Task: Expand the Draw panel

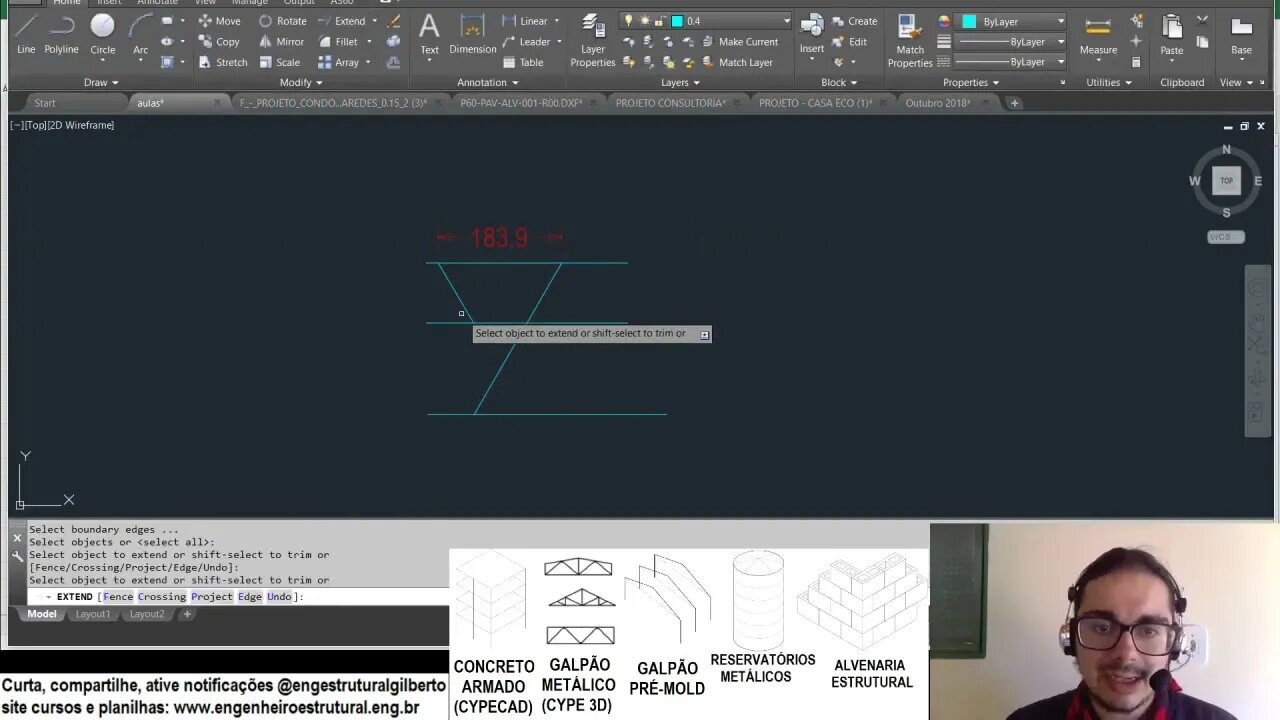Action: [x=102, y=83]
